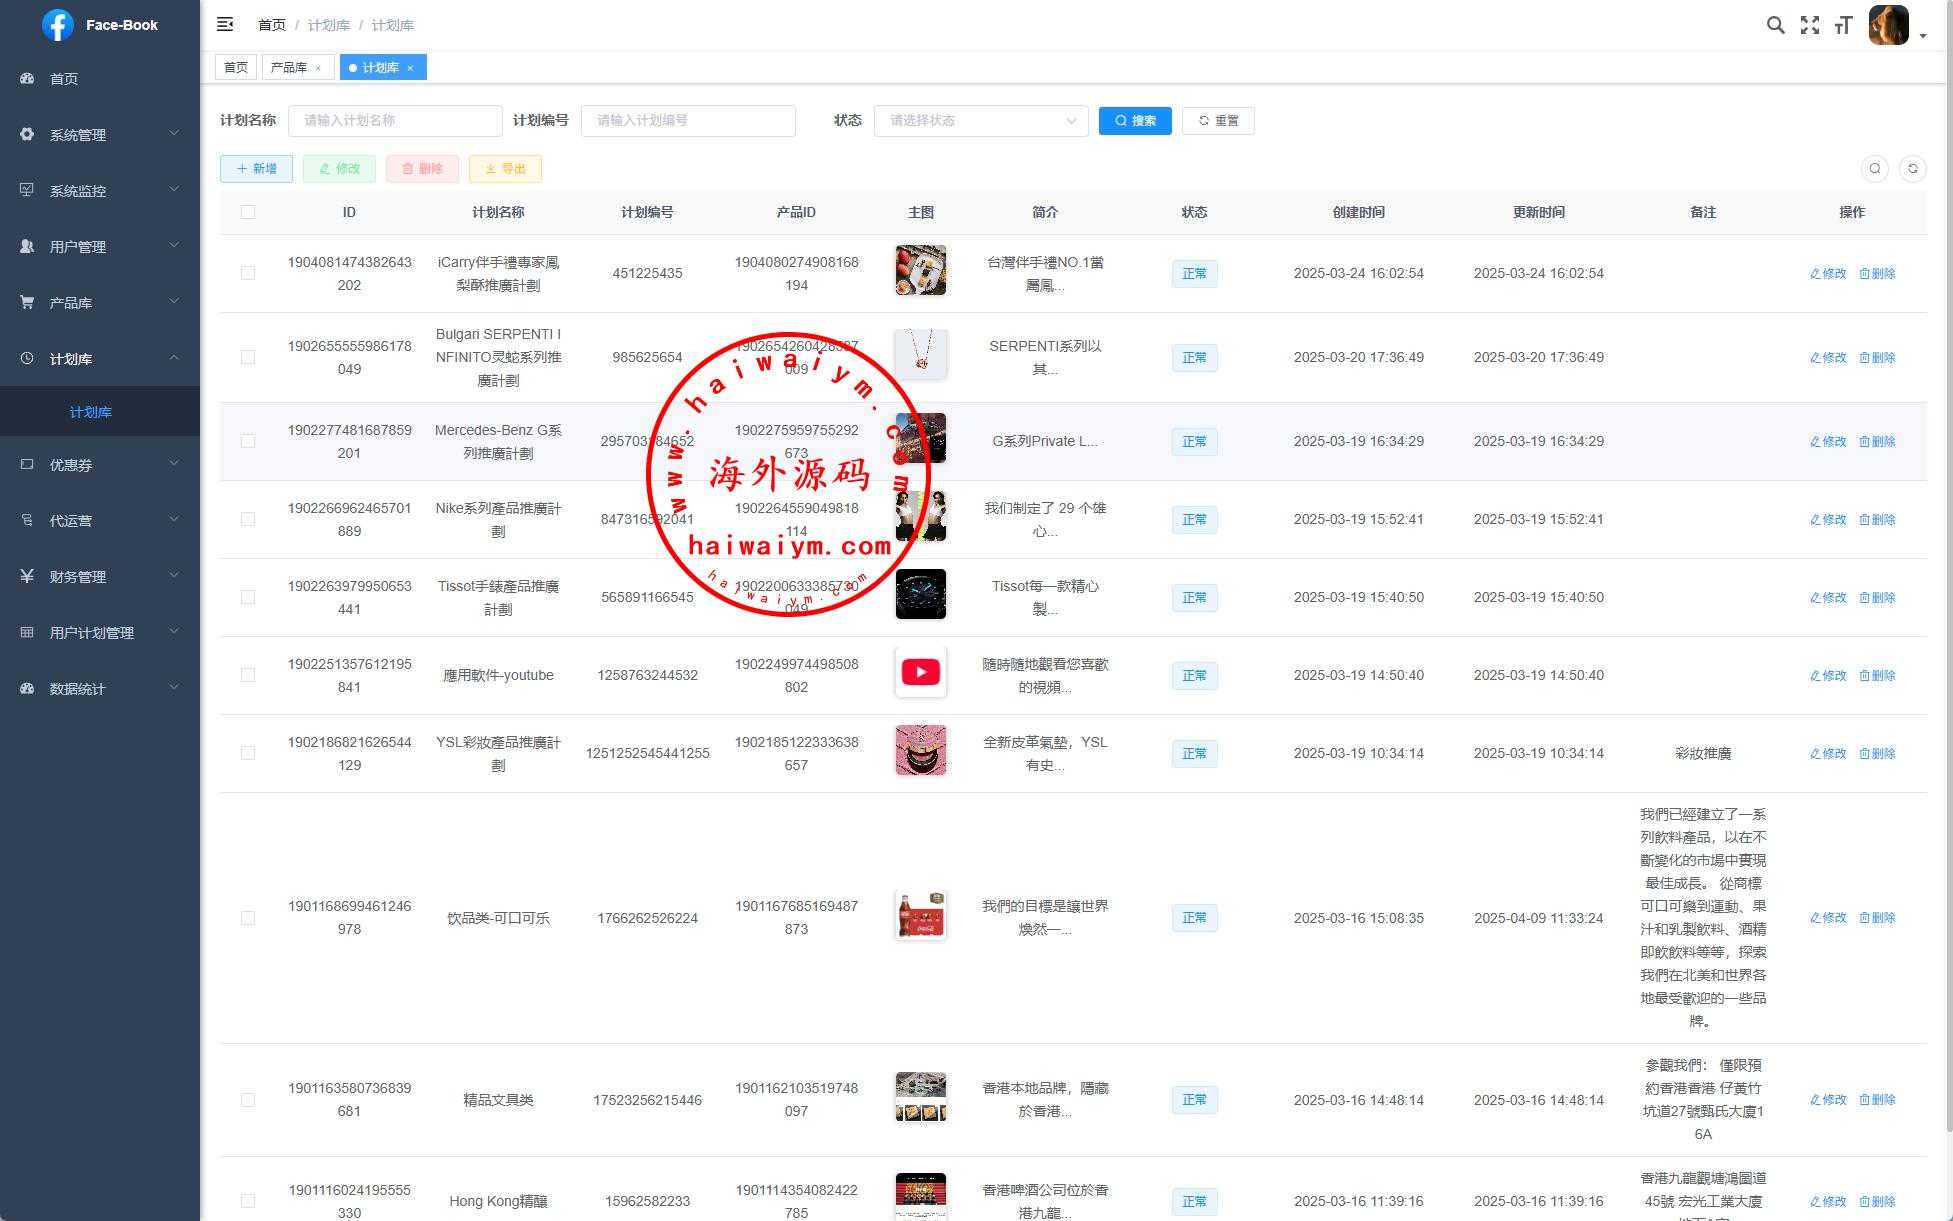The image size is (1953, 1221).
Task: Click the round refresh table icon
Action: pos(1912,169)
